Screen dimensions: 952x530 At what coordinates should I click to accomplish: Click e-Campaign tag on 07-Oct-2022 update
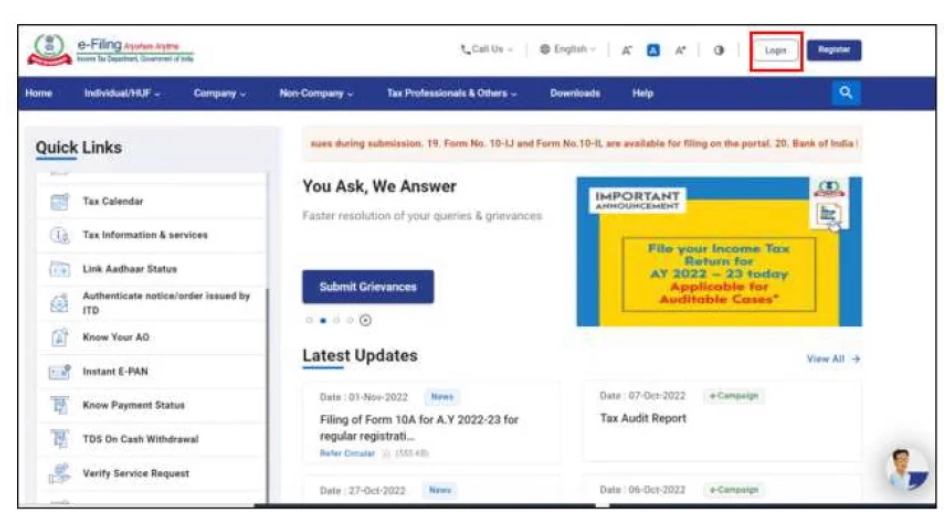pos(733,396)
